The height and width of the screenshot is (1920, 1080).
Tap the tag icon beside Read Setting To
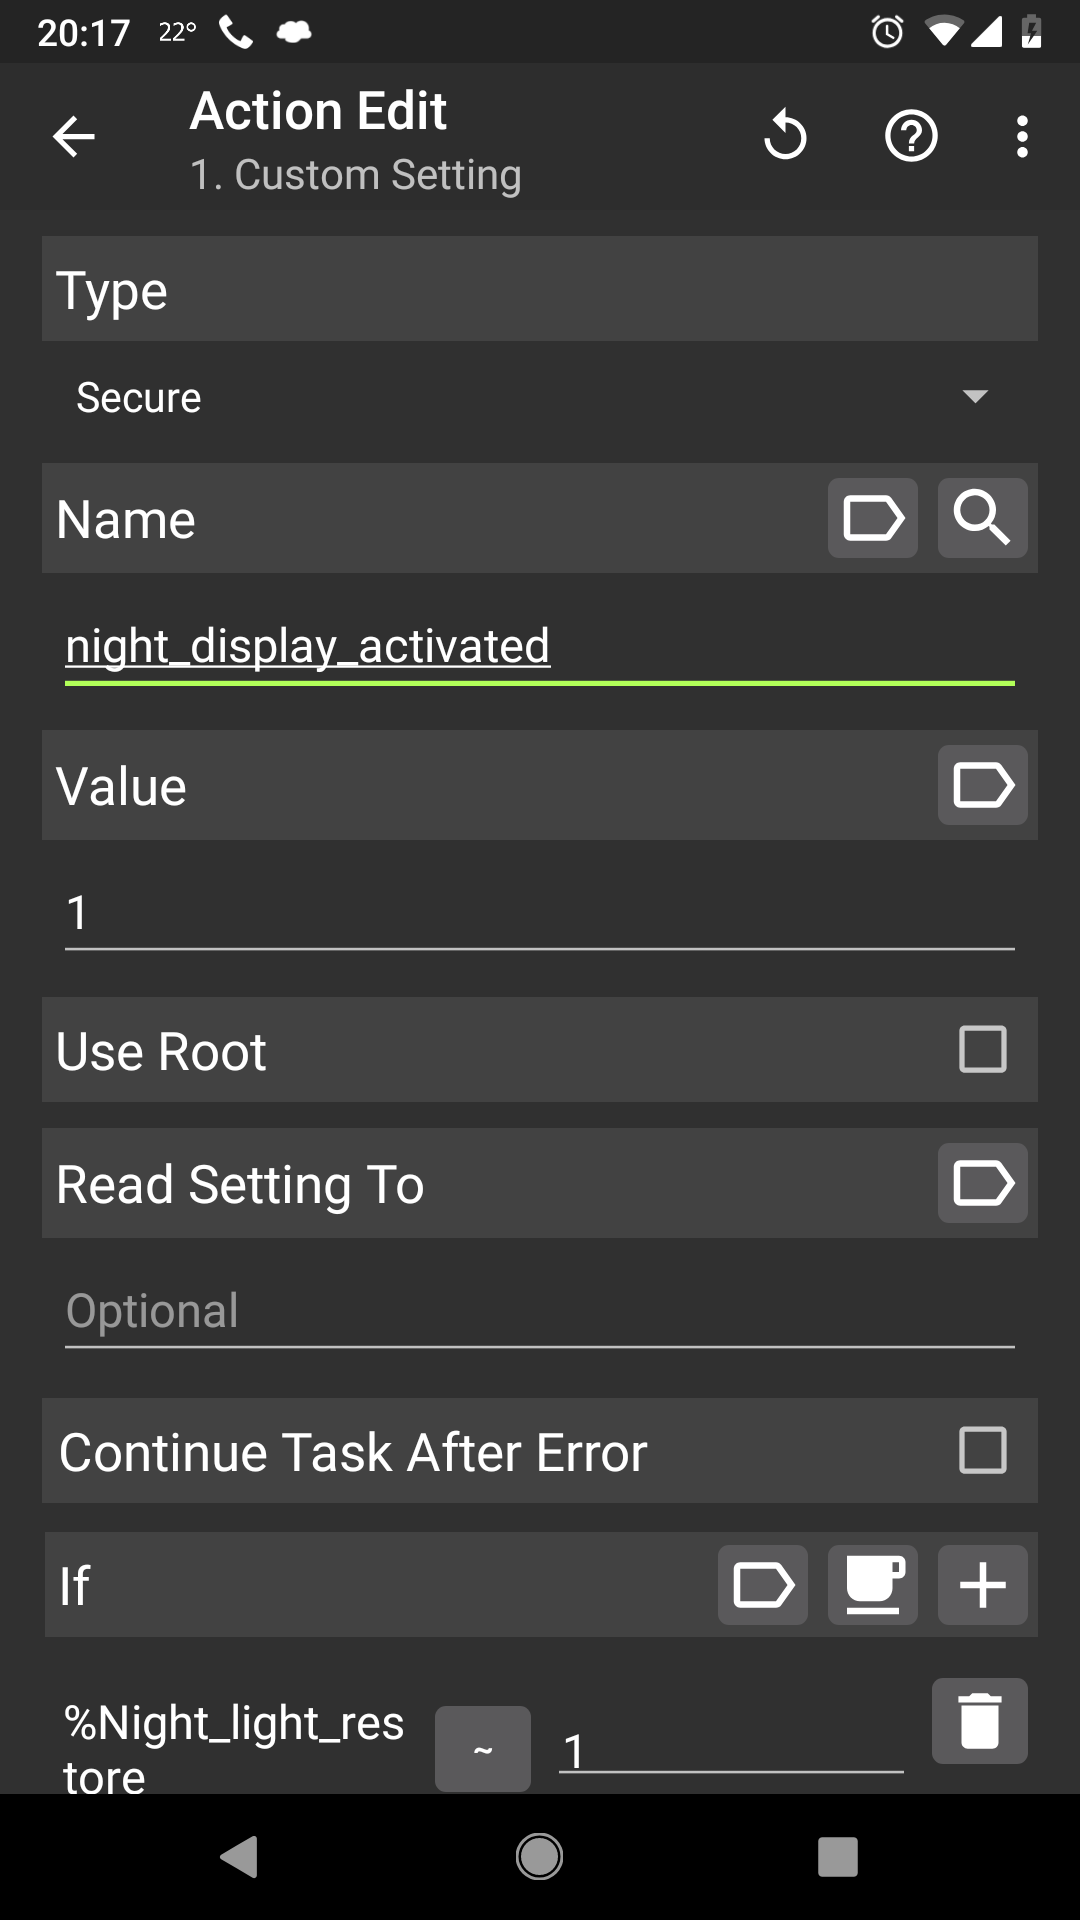(x=982, y=1183)
